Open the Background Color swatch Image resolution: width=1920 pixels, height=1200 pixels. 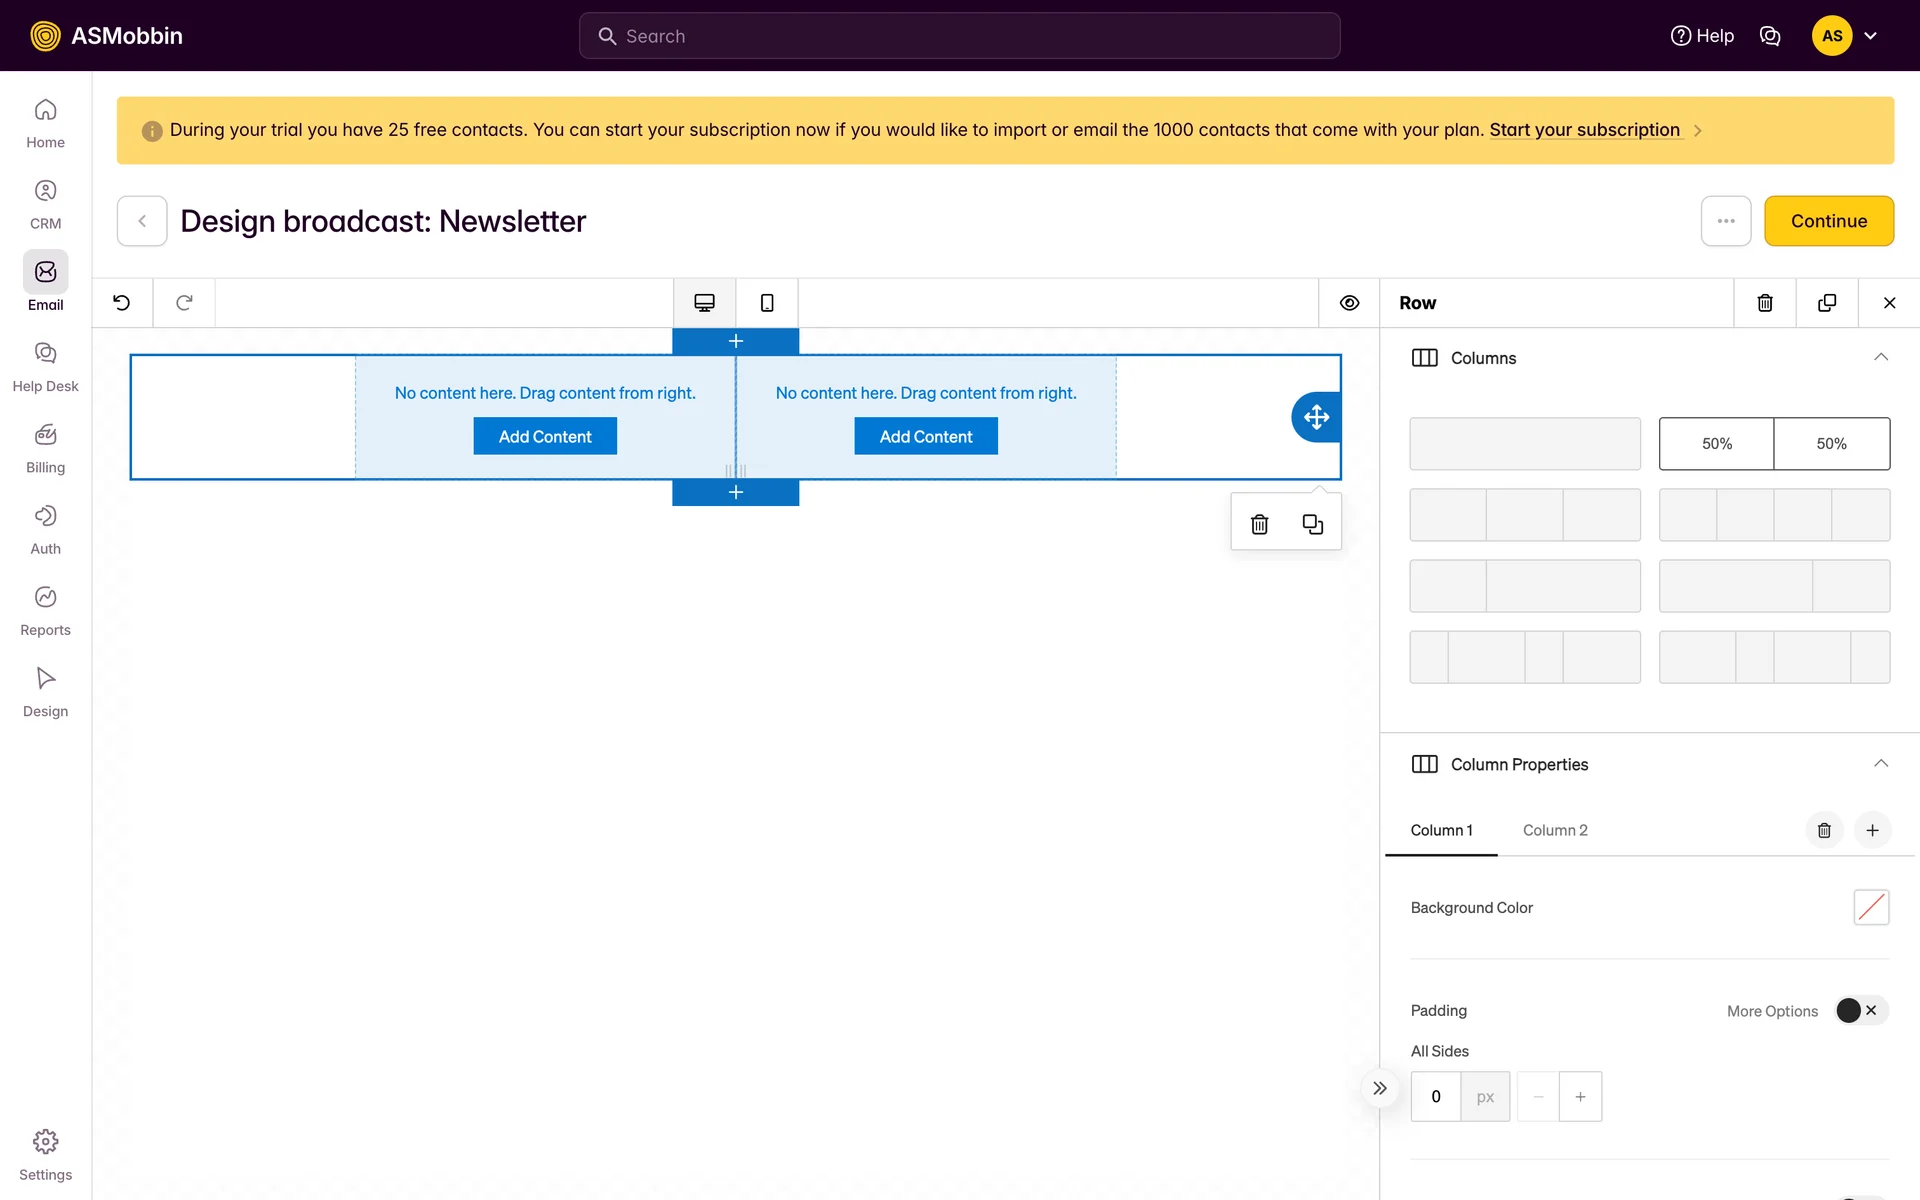coord(1870,907)
